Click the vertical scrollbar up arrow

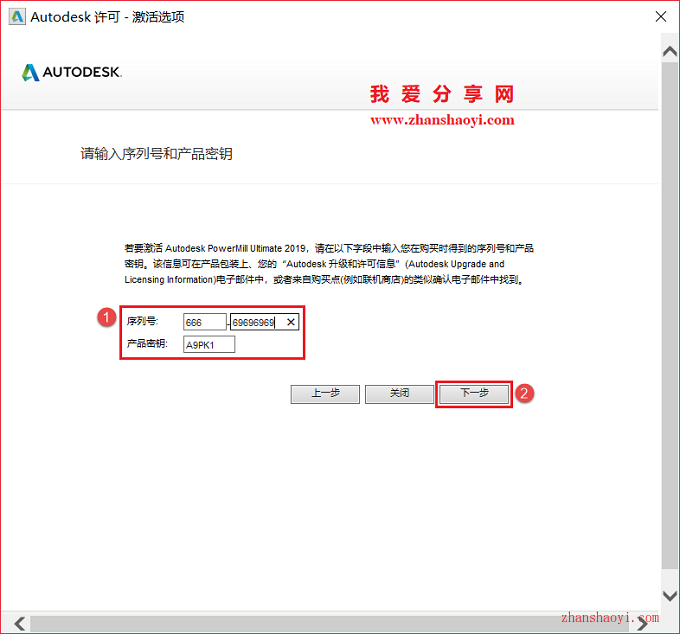click(670, 52)
